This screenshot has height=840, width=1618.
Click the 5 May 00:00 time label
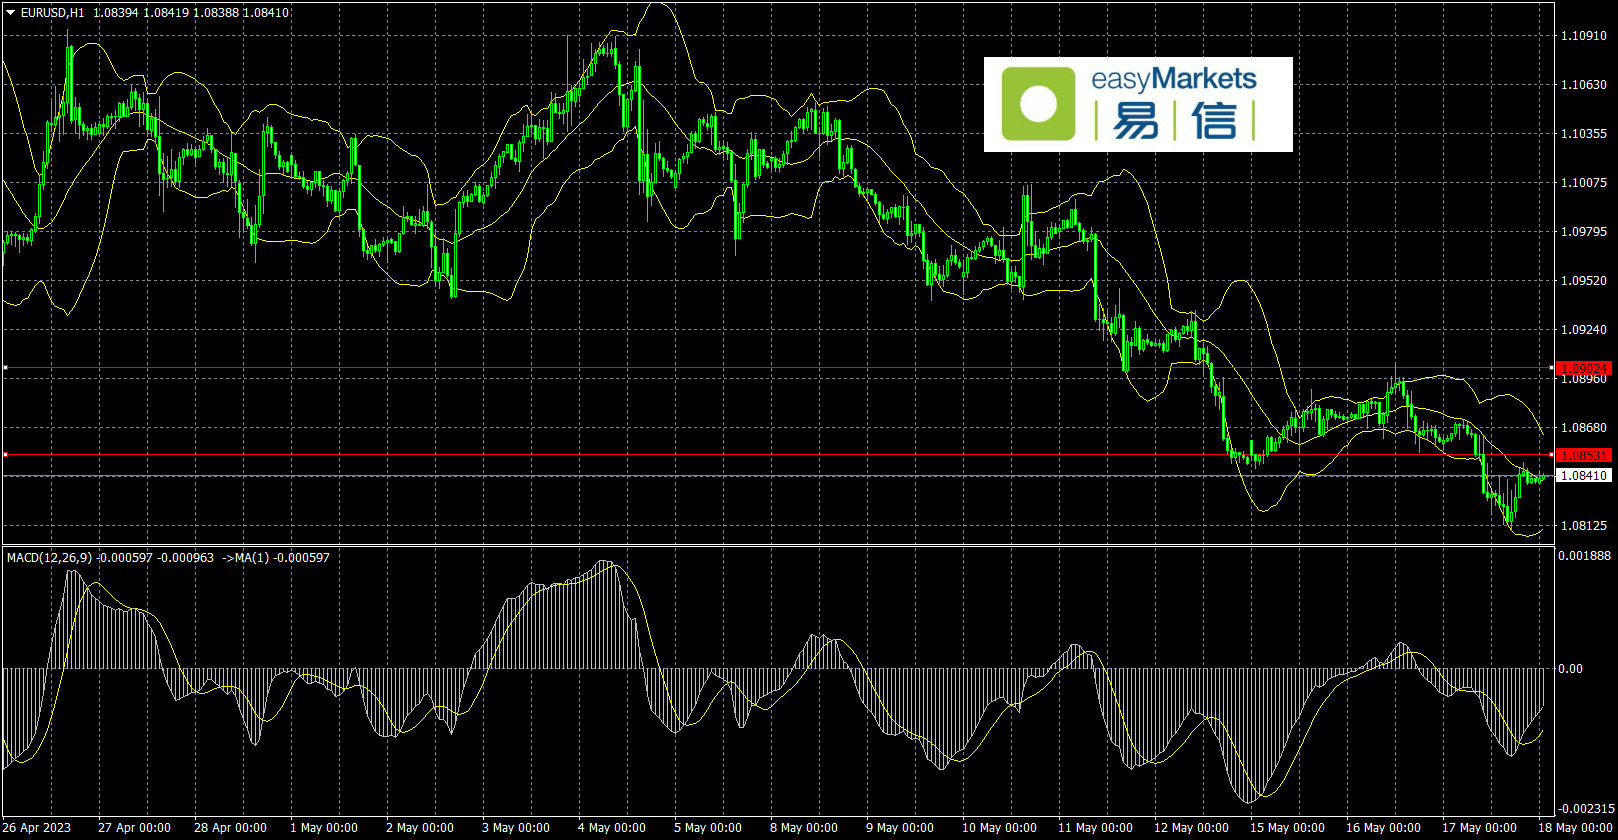[708, 828]
